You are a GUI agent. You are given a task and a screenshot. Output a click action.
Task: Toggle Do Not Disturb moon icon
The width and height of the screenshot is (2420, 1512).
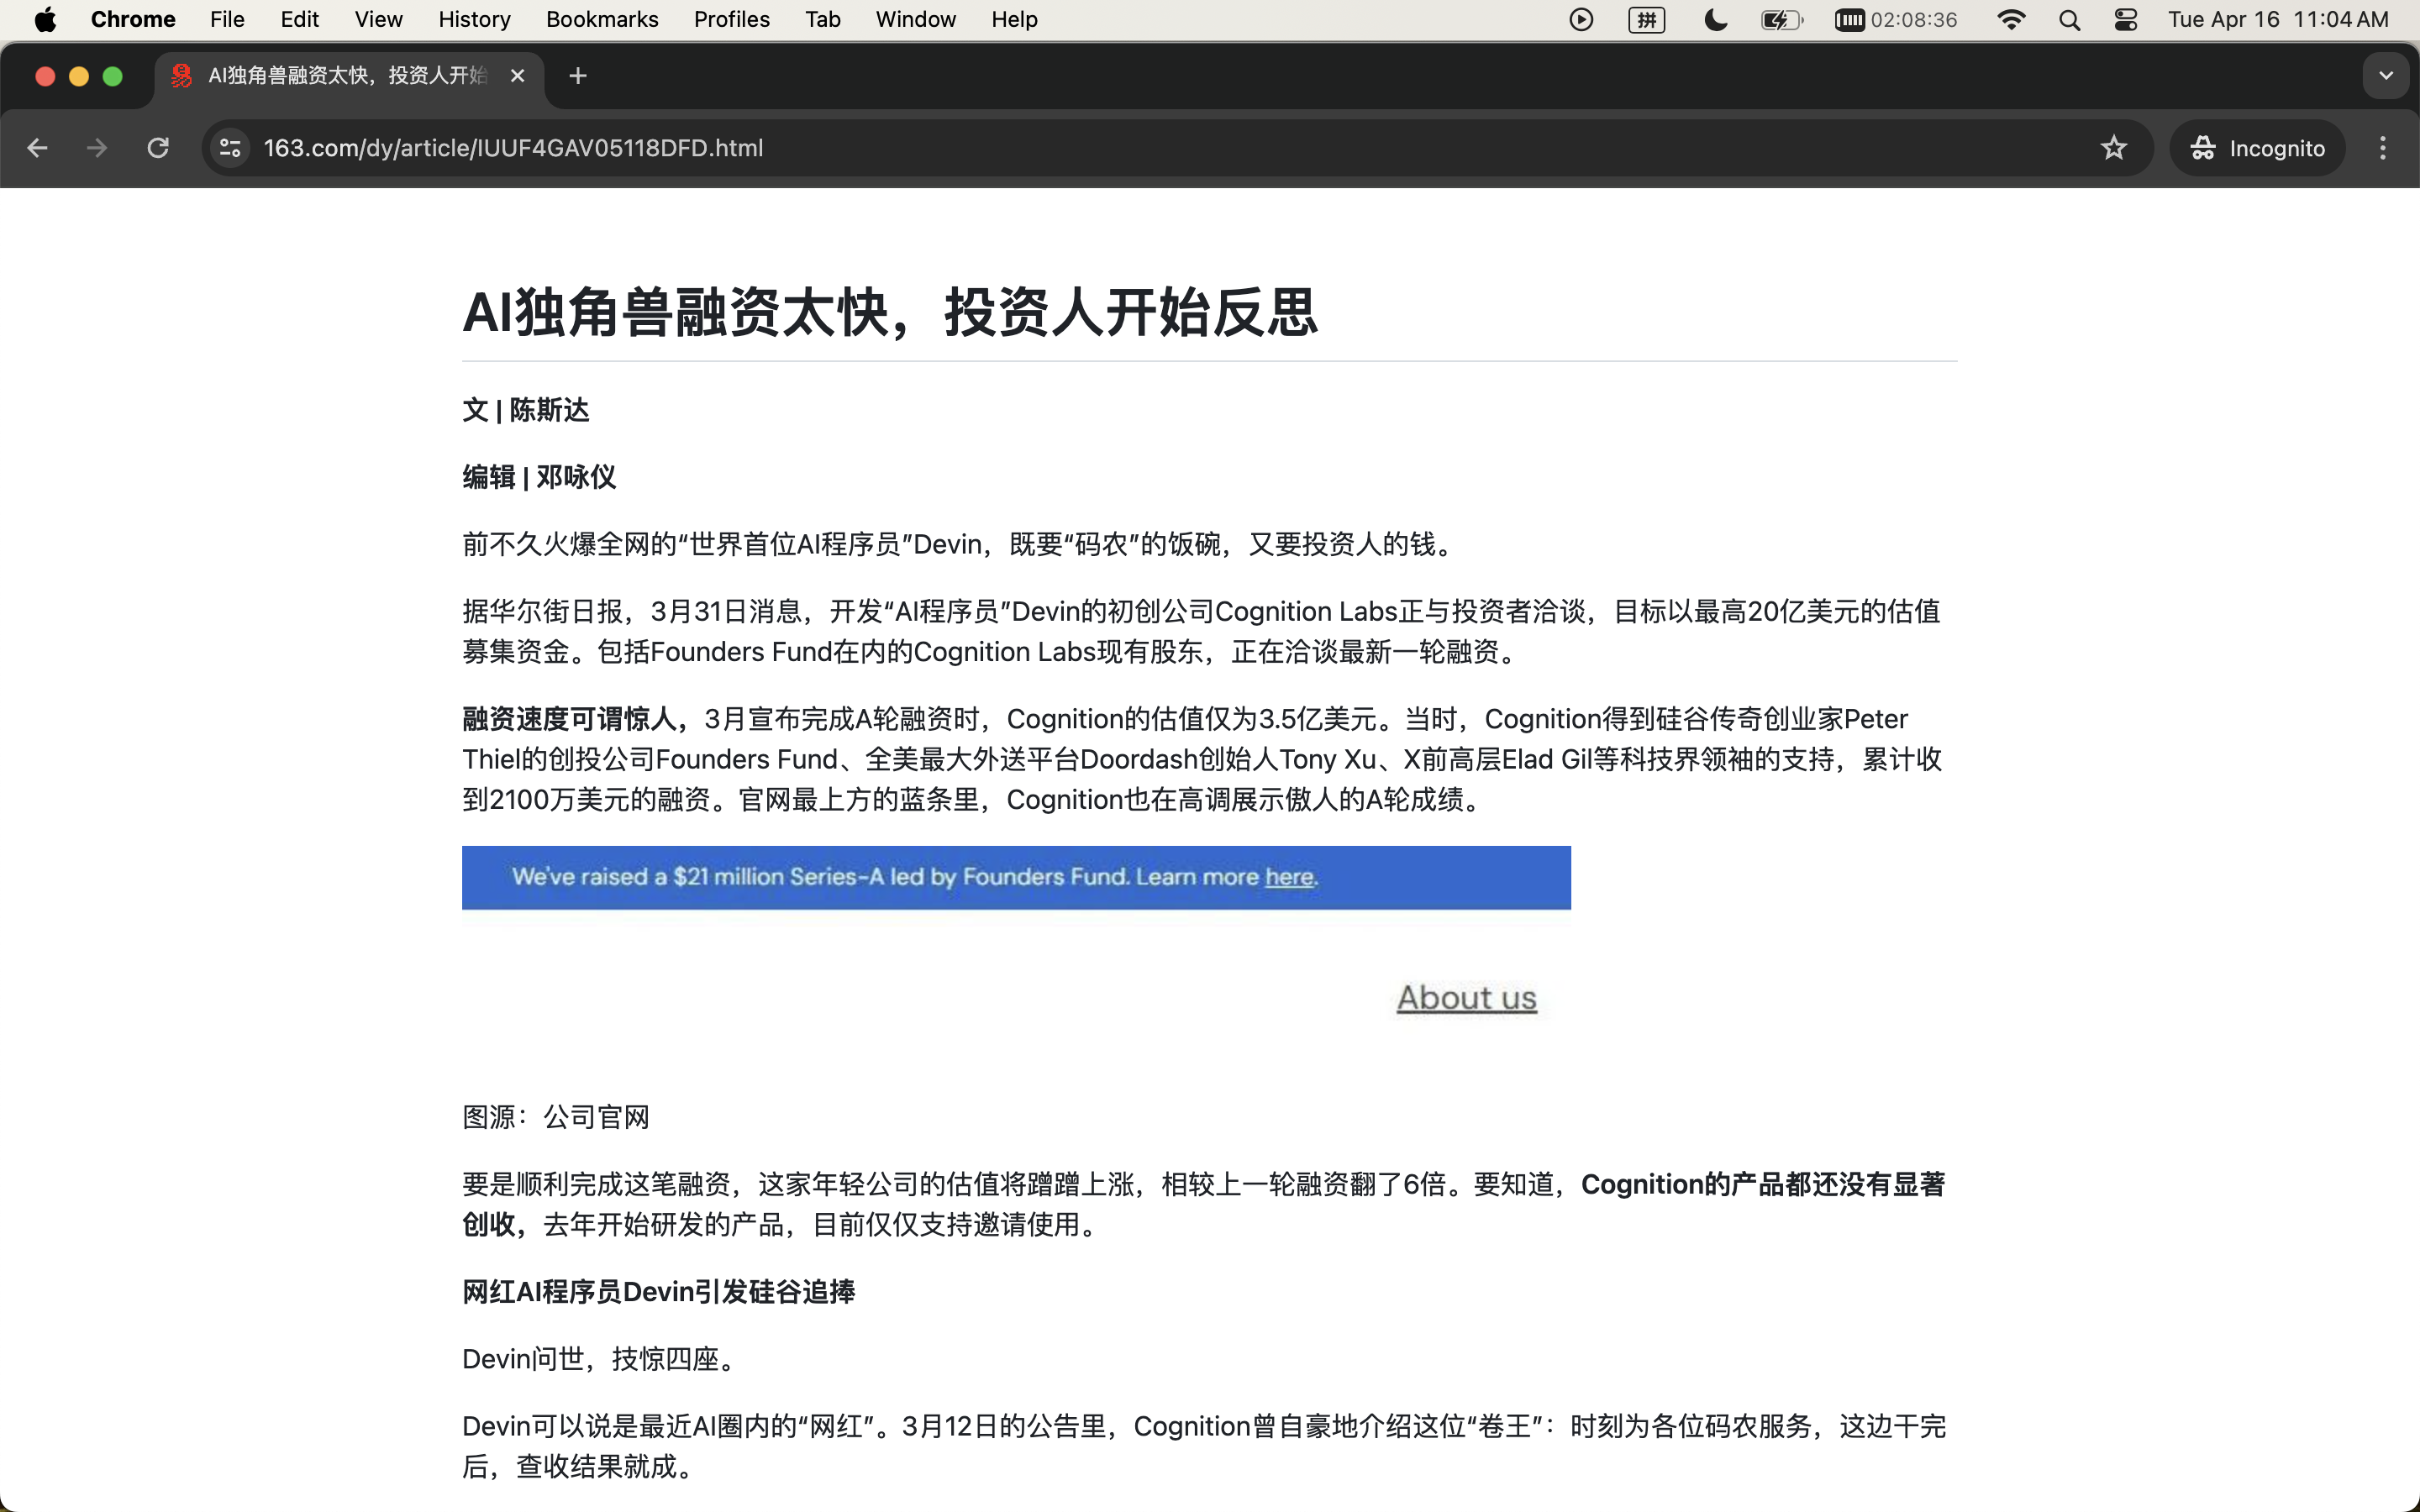(x=1716, y=20)
